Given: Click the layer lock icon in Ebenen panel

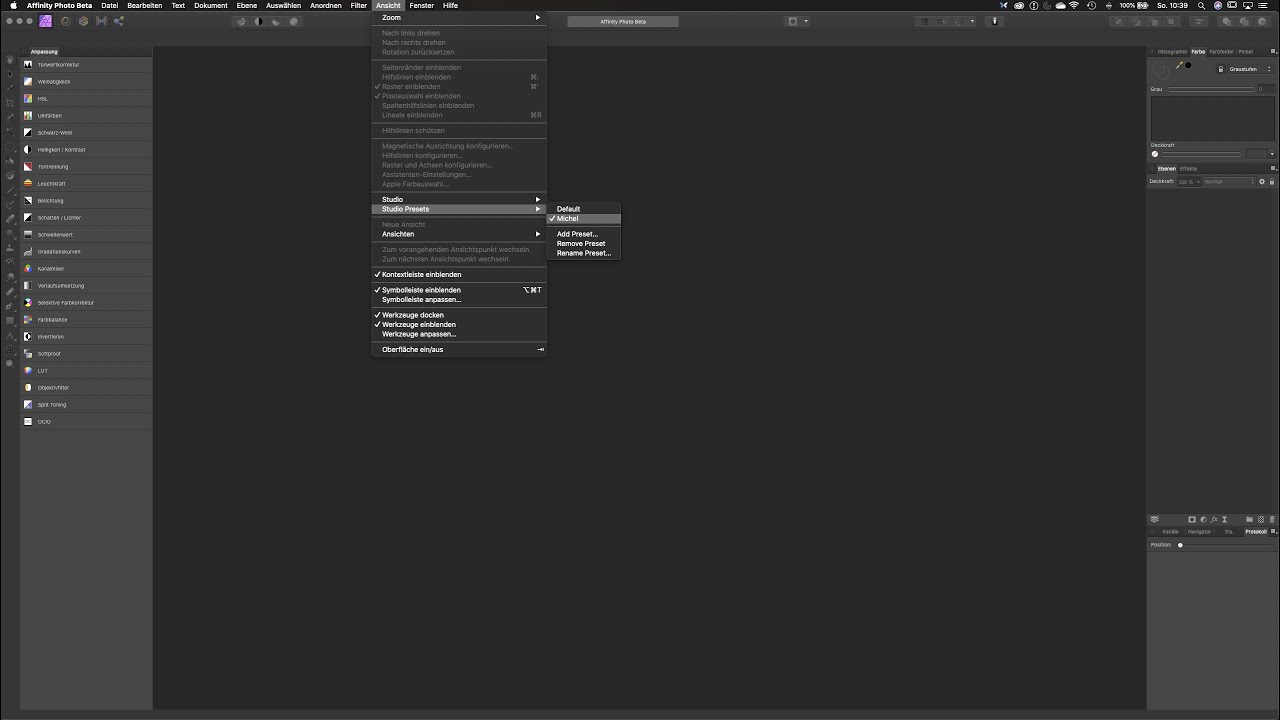Looking at the screenshot, I should 1272,182.
